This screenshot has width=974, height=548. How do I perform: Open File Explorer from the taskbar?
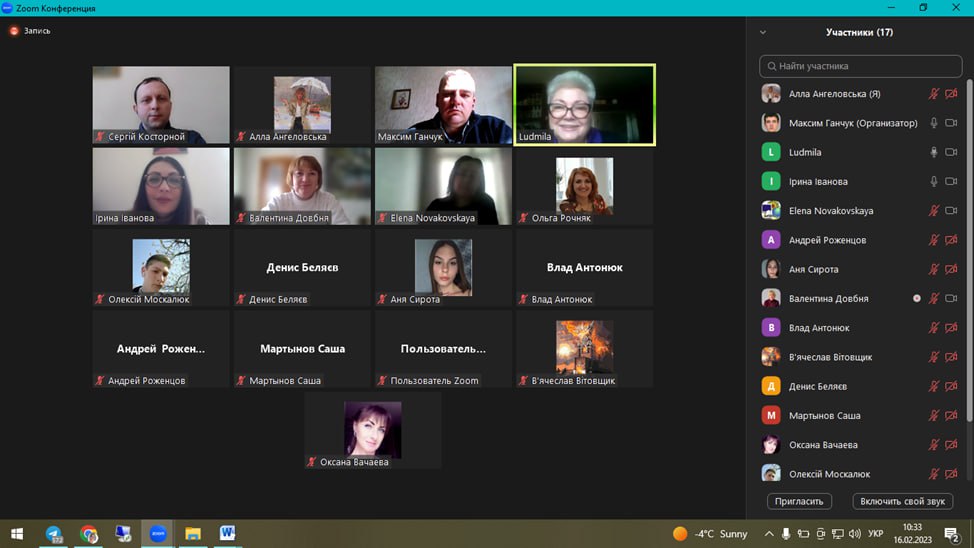[x=193, y=534]
